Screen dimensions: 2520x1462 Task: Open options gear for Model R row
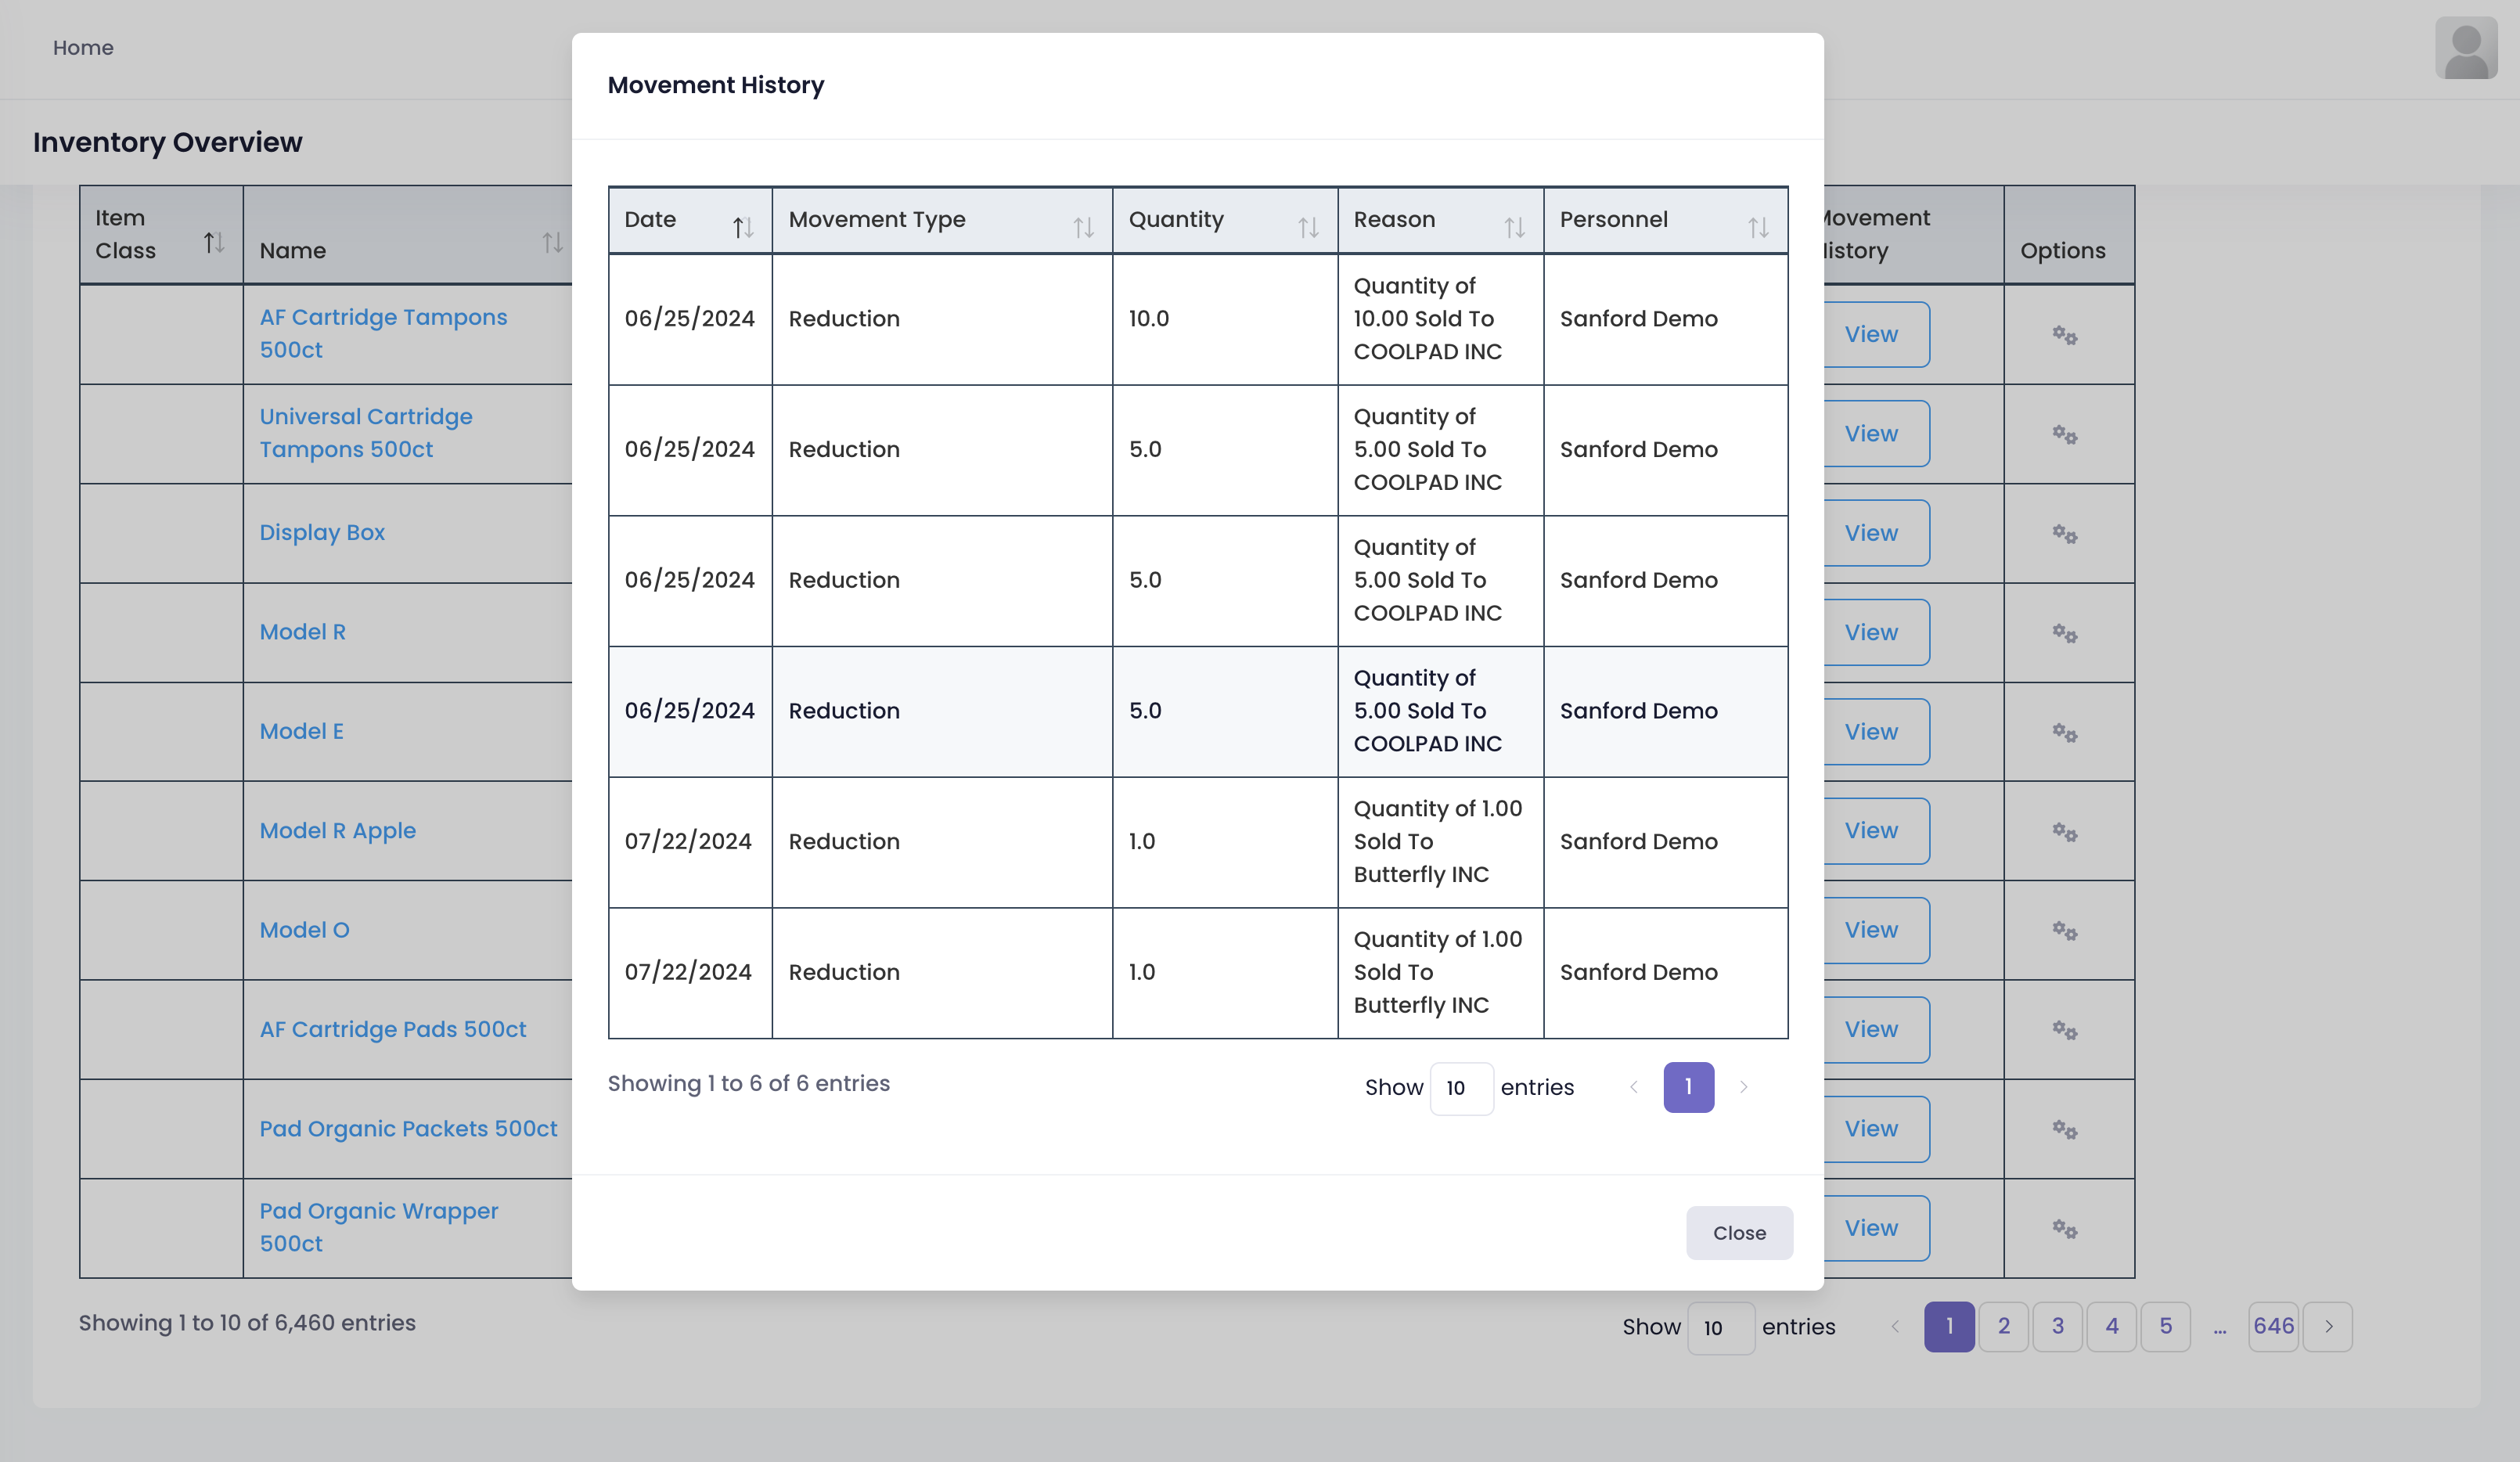[x=2065, y=633]
